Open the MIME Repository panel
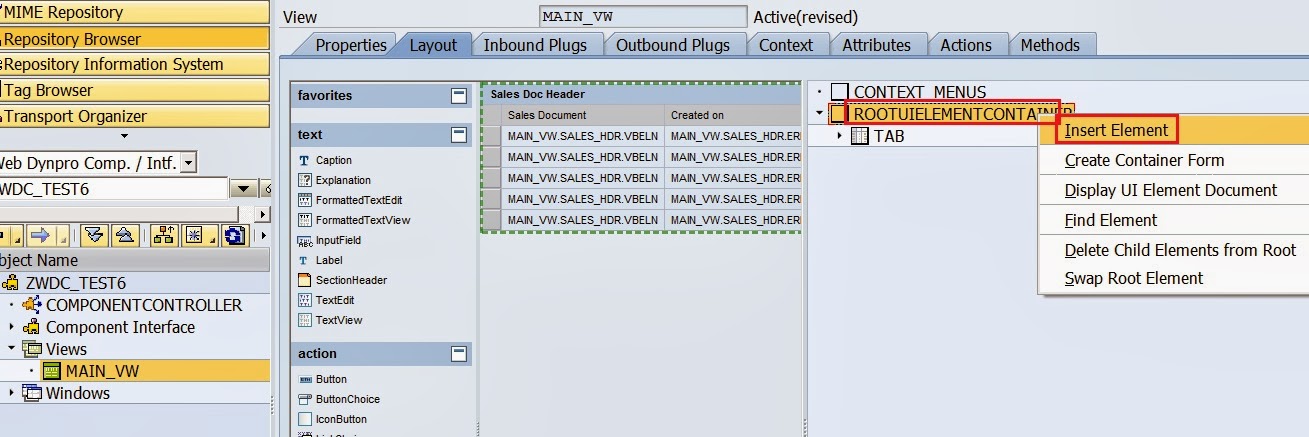The height and width of the screenshot is (437, 1309). (x=135, y=12)
